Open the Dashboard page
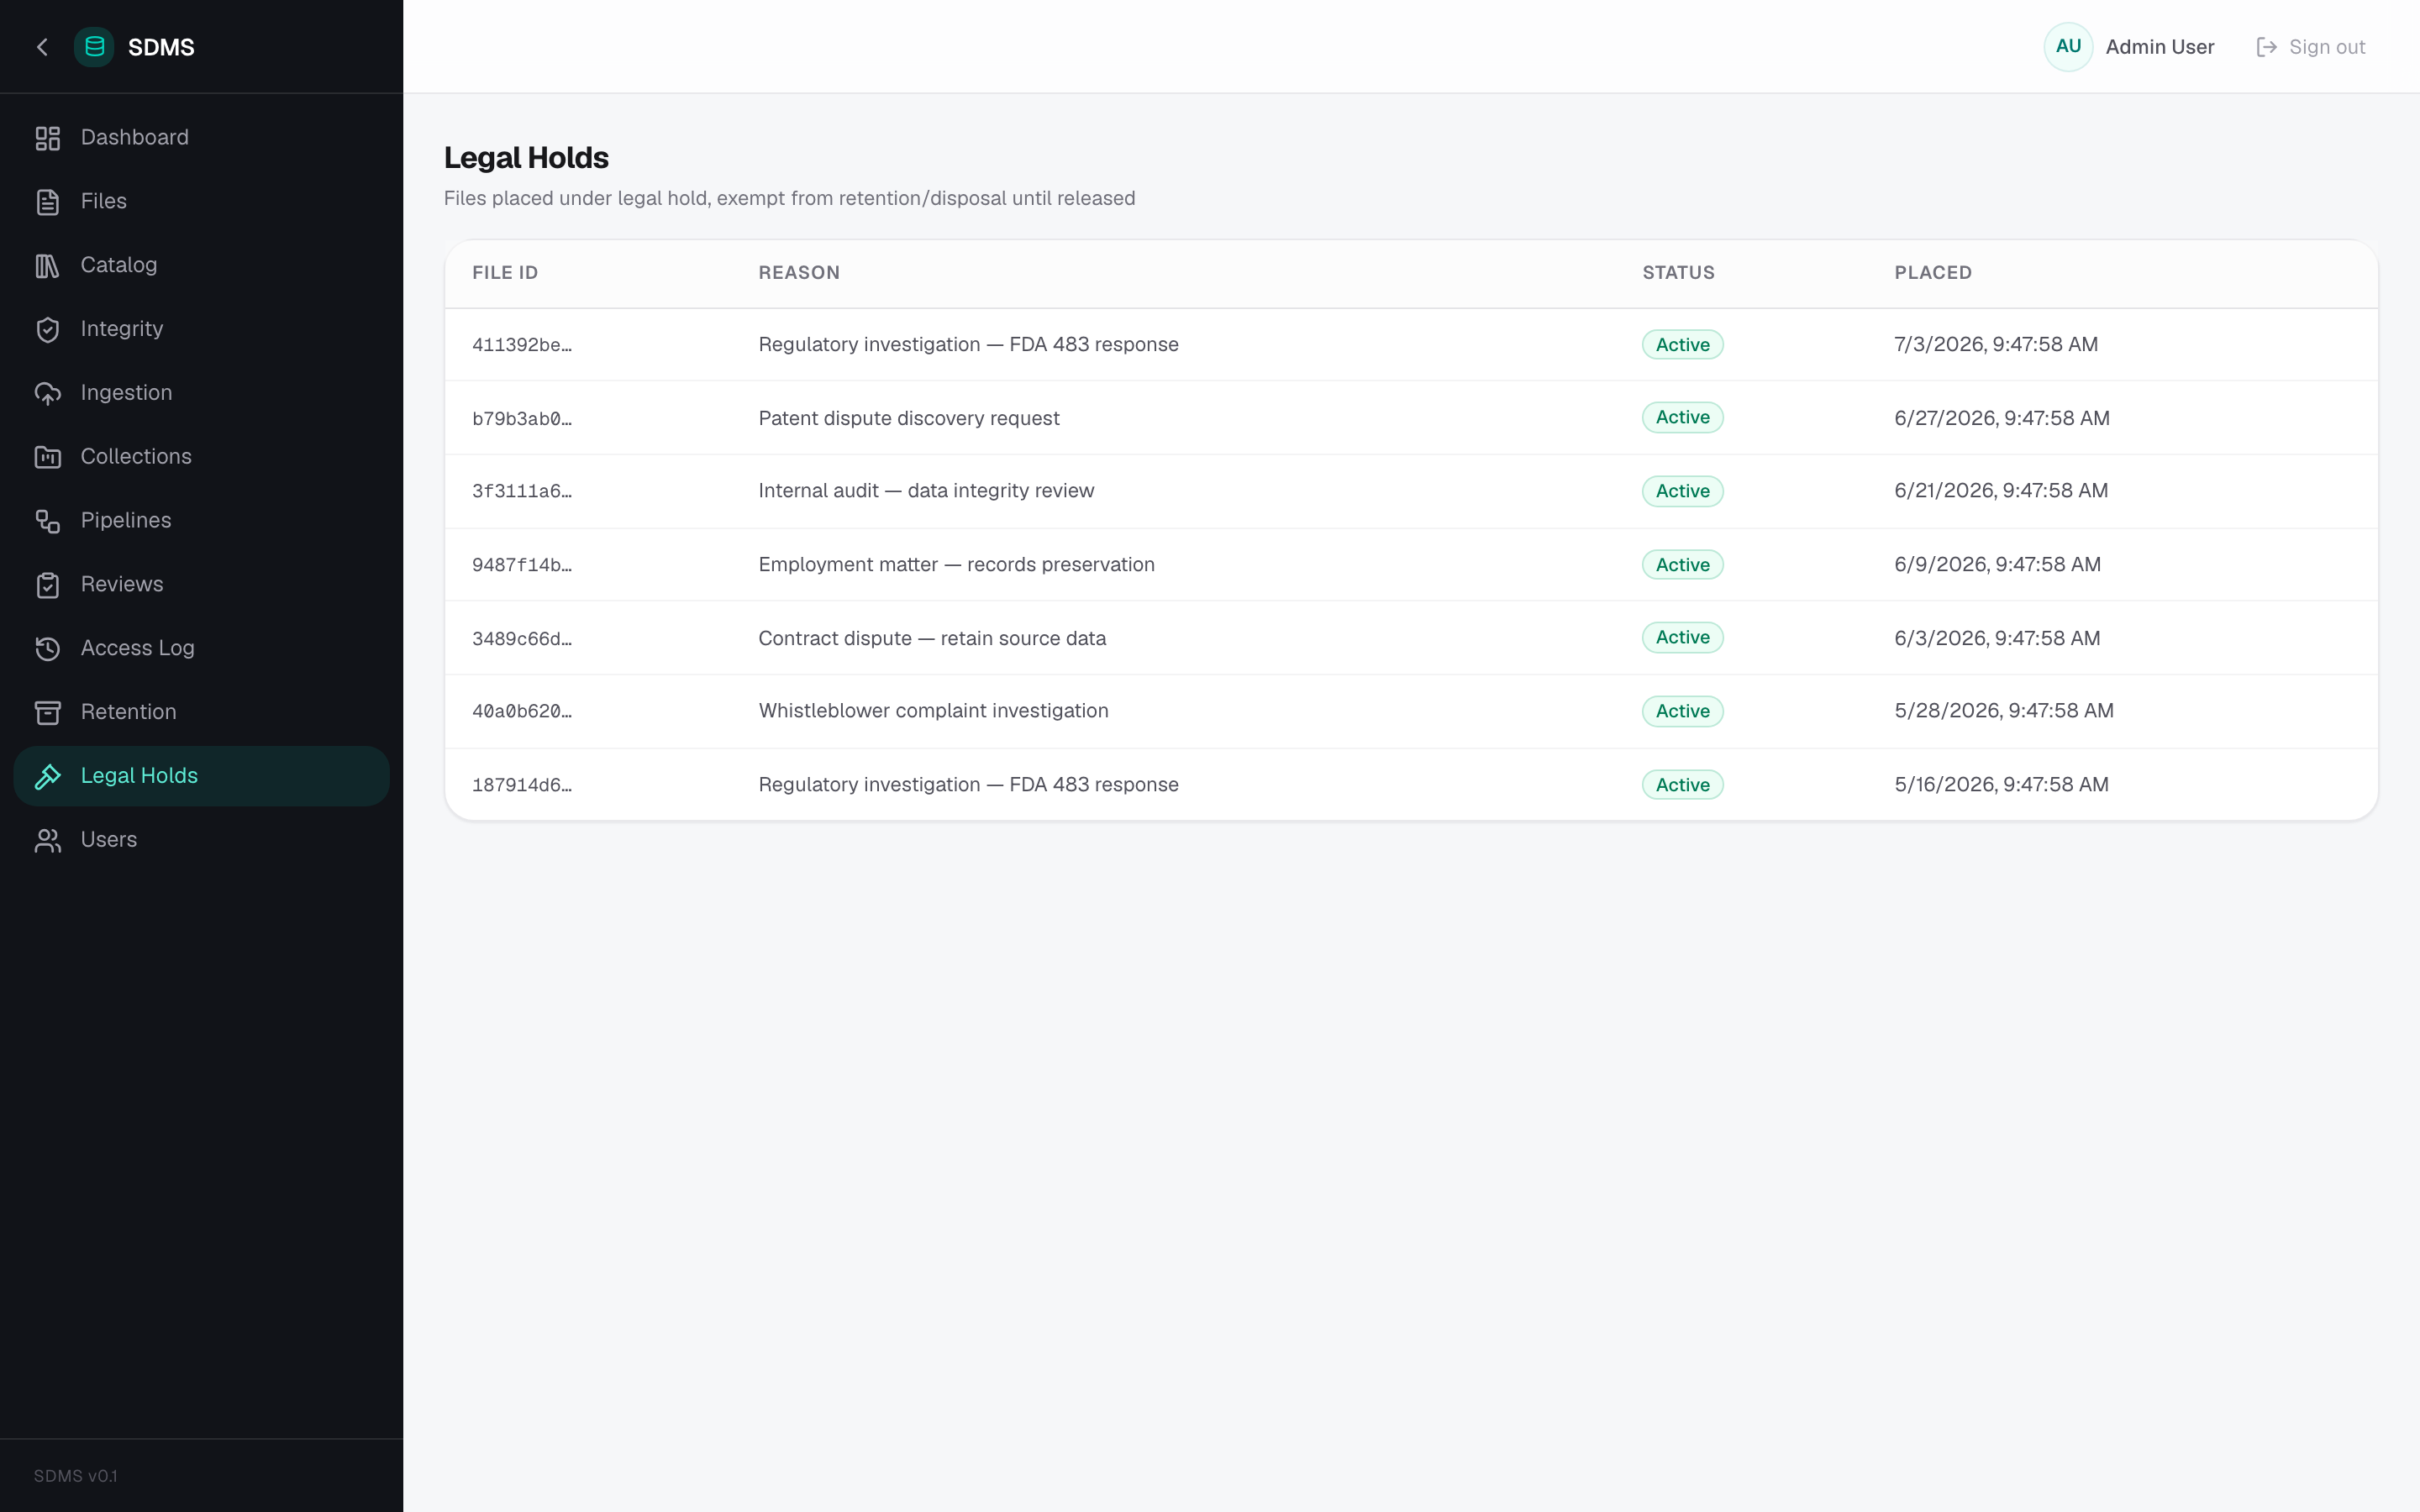Image resolution: width=2420 pixels, height=1512 pixels. pyautogui.click(x=201, y=138)
